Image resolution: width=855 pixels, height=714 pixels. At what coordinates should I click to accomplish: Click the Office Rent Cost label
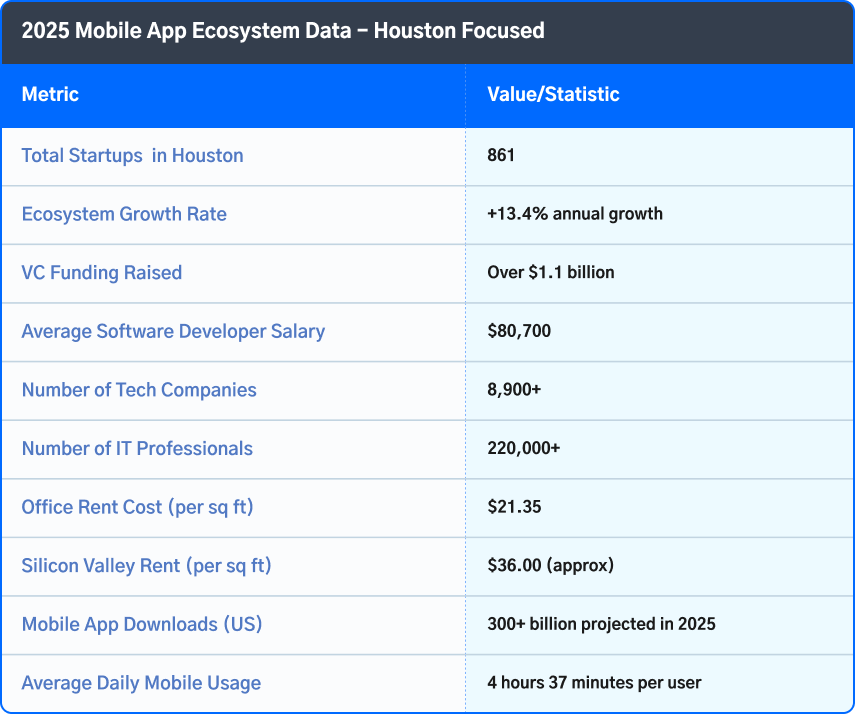[137, 507]
